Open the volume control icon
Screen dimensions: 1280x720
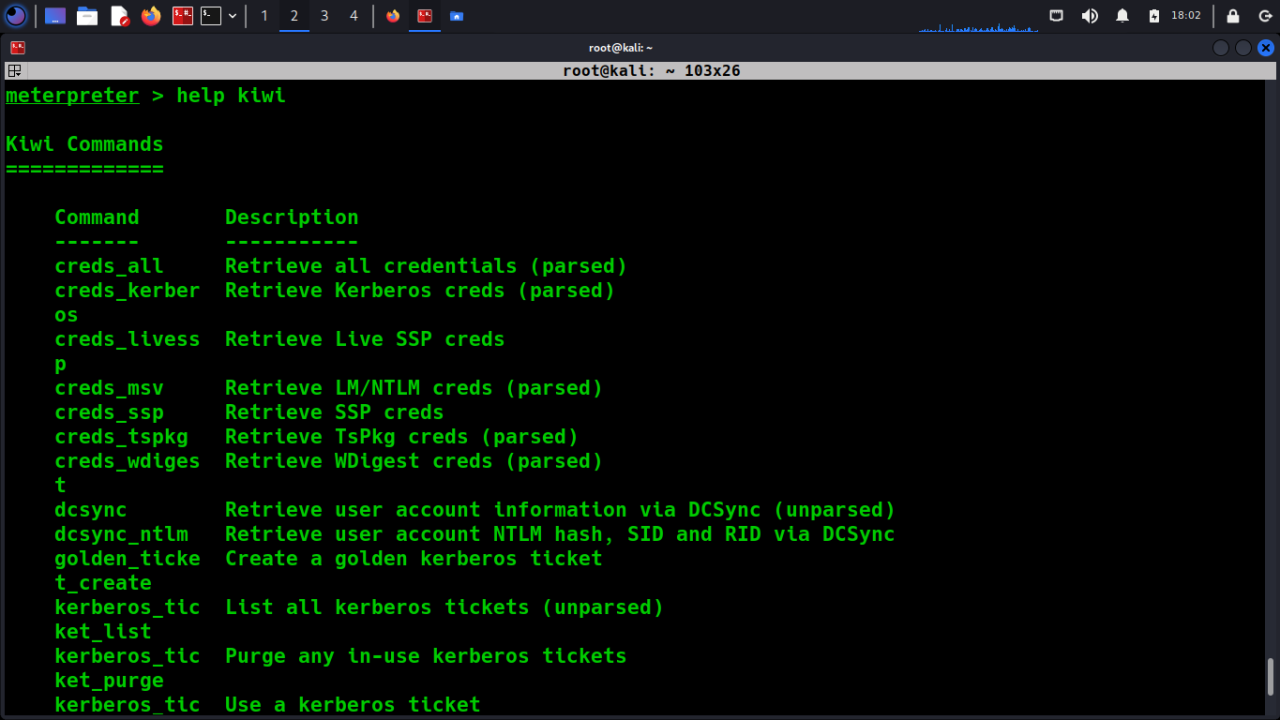pyautogui.click(x=1089, y=16)
